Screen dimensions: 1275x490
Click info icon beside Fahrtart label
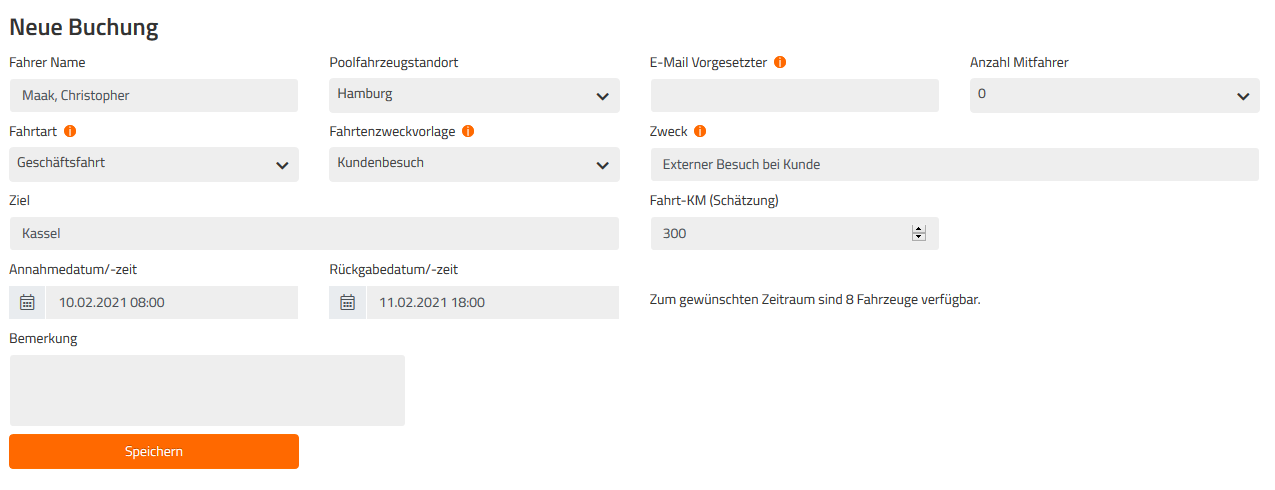point(70,131)
